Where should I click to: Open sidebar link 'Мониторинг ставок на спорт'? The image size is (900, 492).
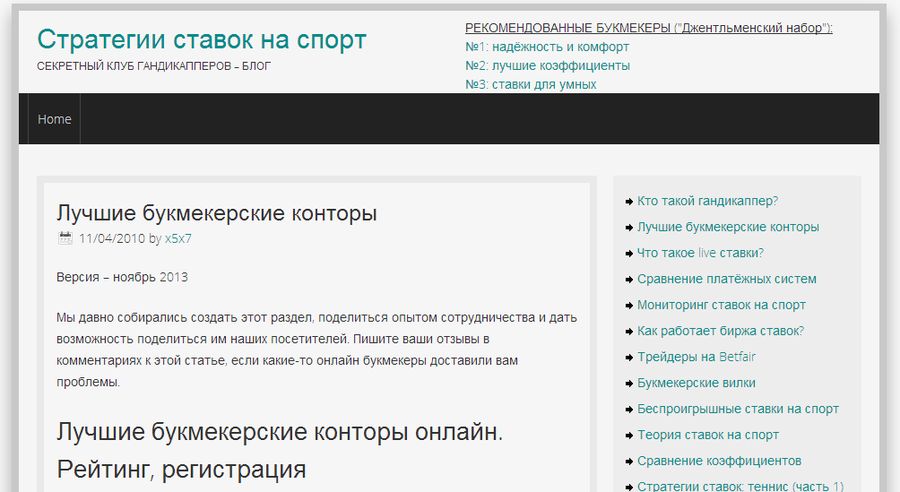point(721,305)
